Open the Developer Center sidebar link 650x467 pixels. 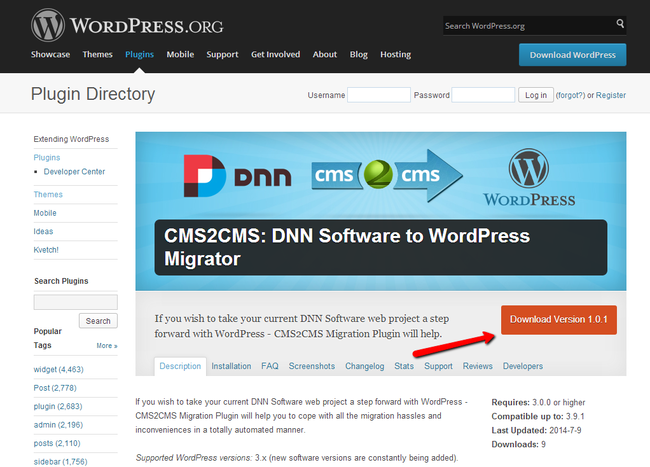point(75,172)
